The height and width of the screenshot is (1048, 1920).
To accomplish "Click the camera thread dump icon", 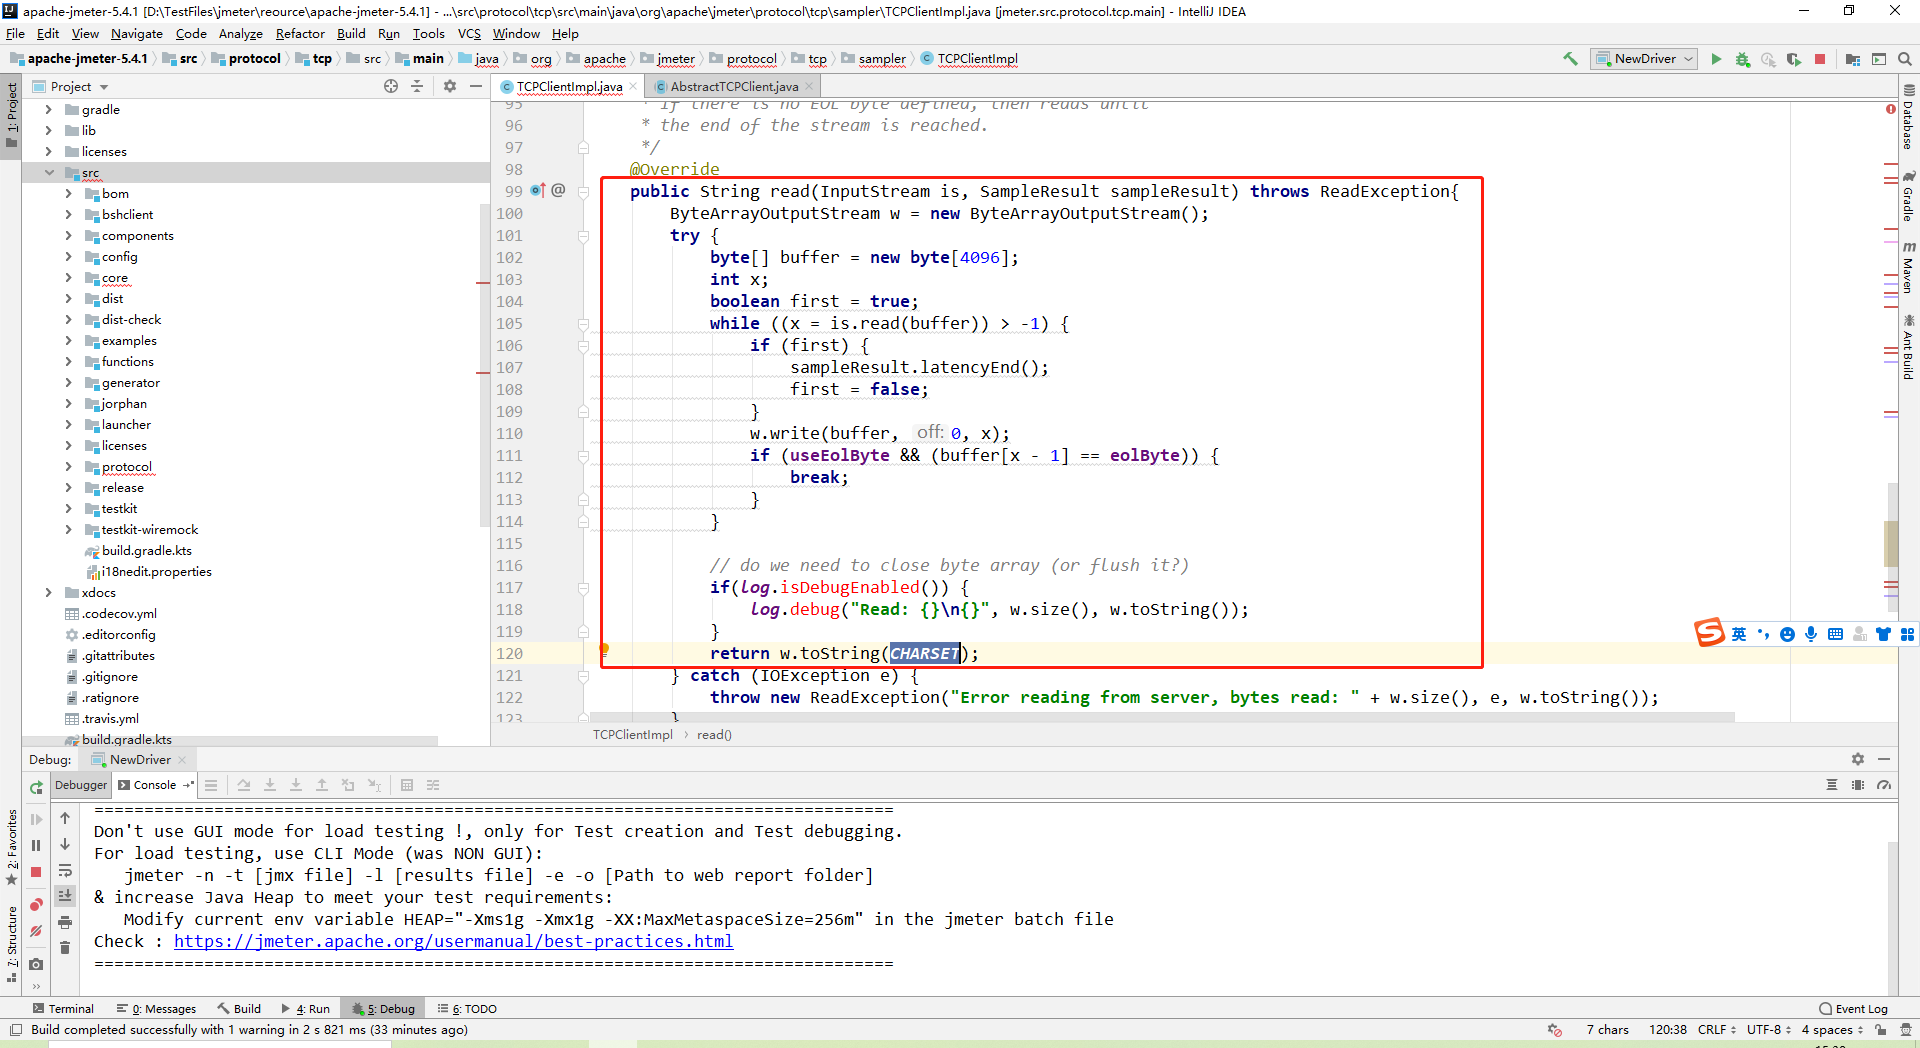I will click(36, 964).
